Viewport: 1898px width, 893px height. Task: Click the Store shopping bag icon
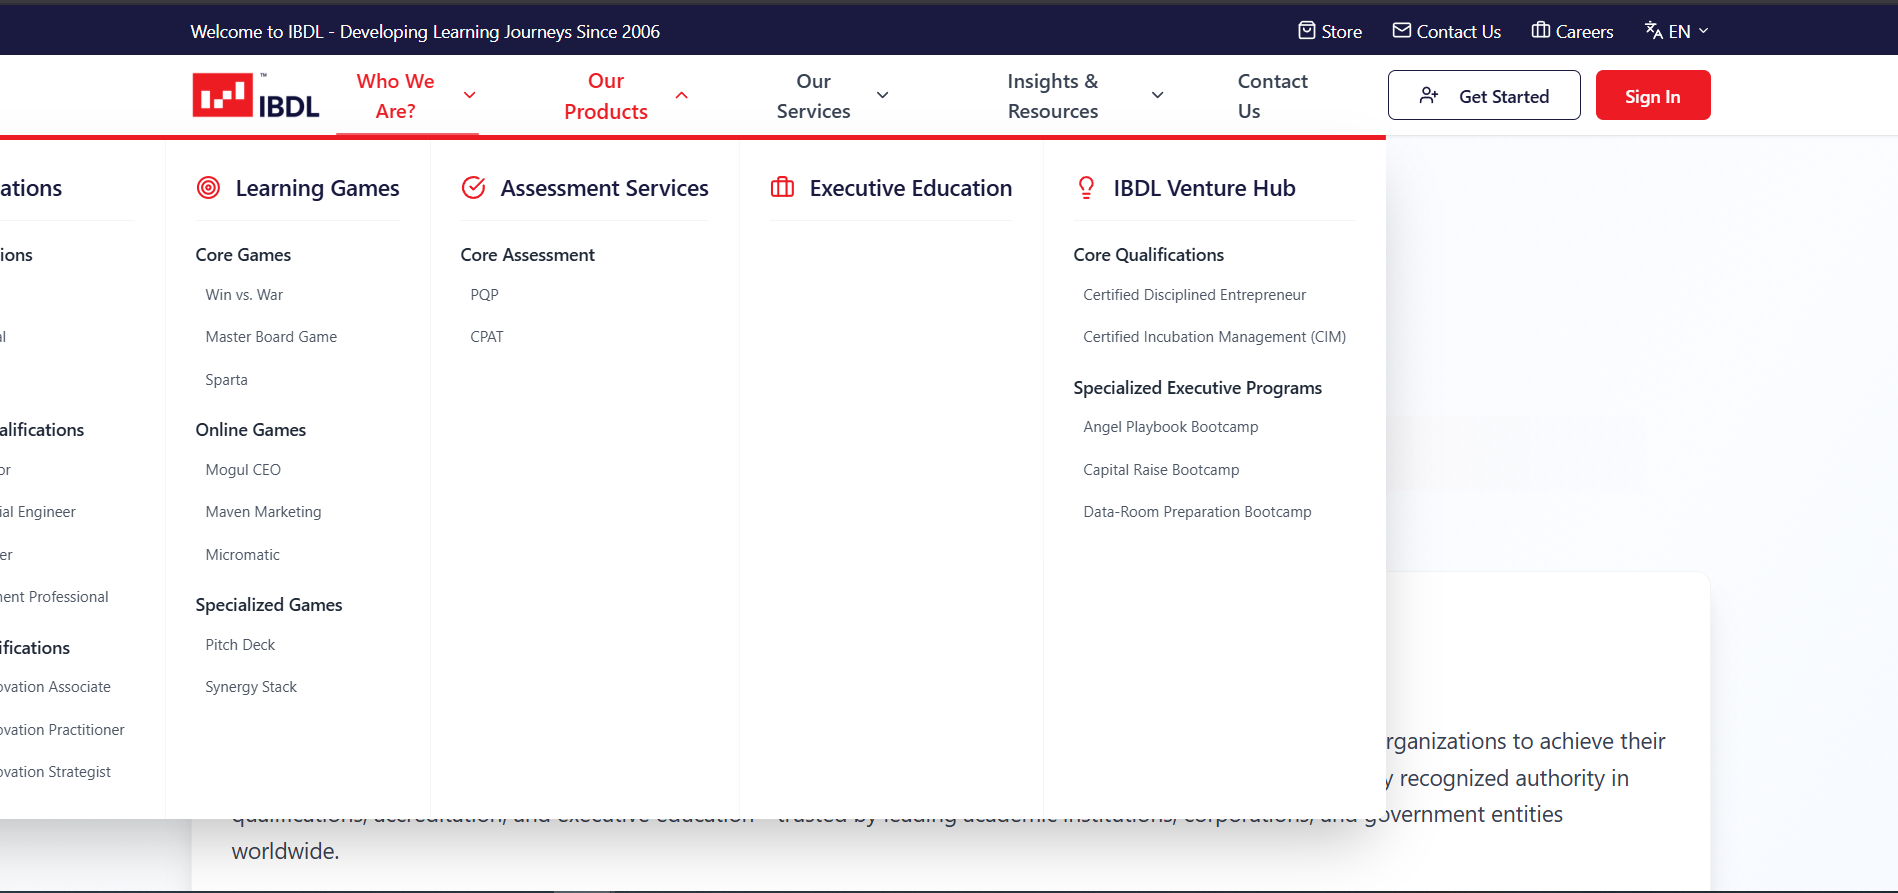pyautogui.click(x=1306, y=31)
